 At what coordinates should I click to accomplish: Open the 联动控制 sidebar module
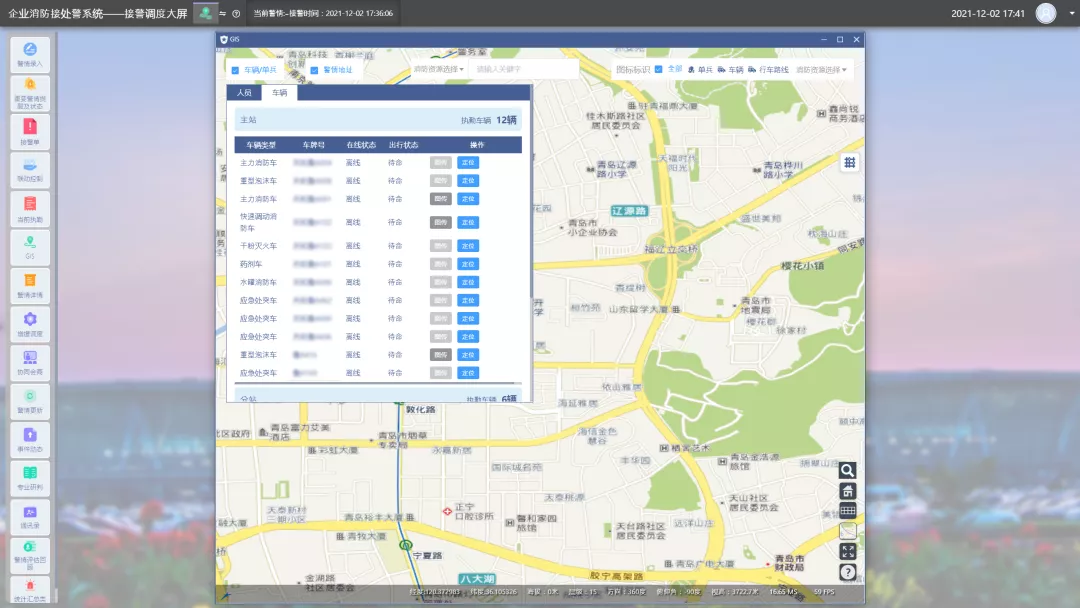click(x=30, y=170)
